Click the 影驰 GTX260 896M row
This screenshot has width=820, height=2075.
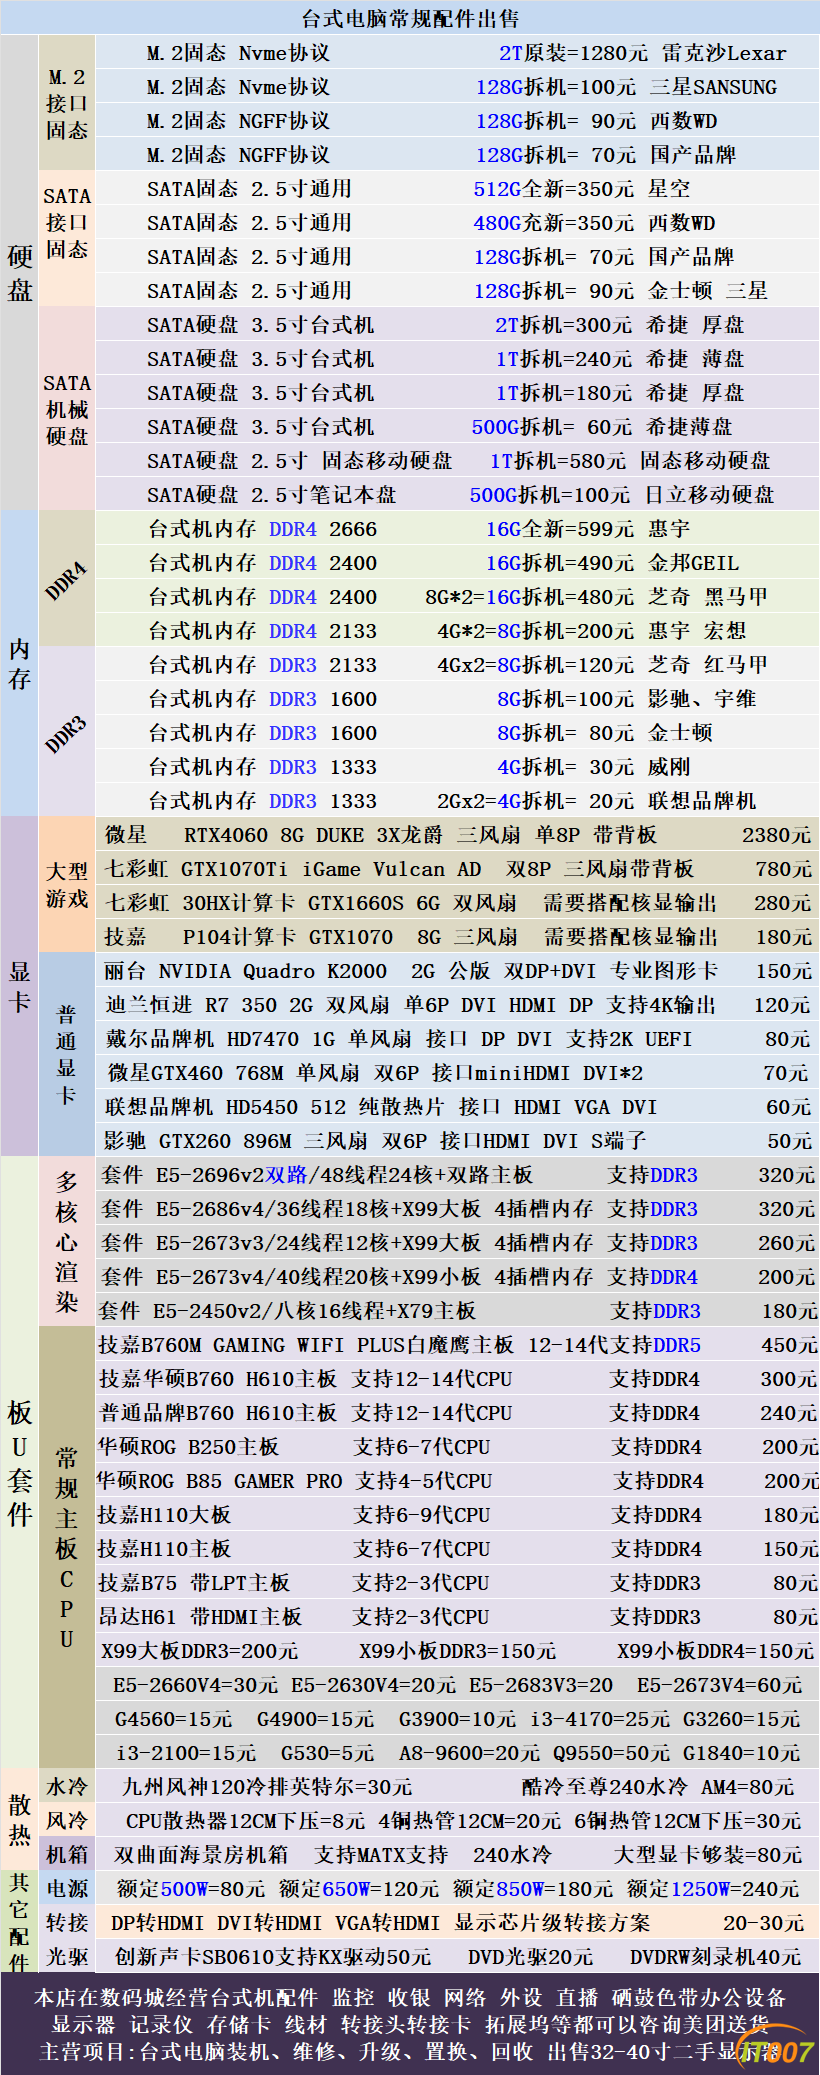click(457, 1141)
